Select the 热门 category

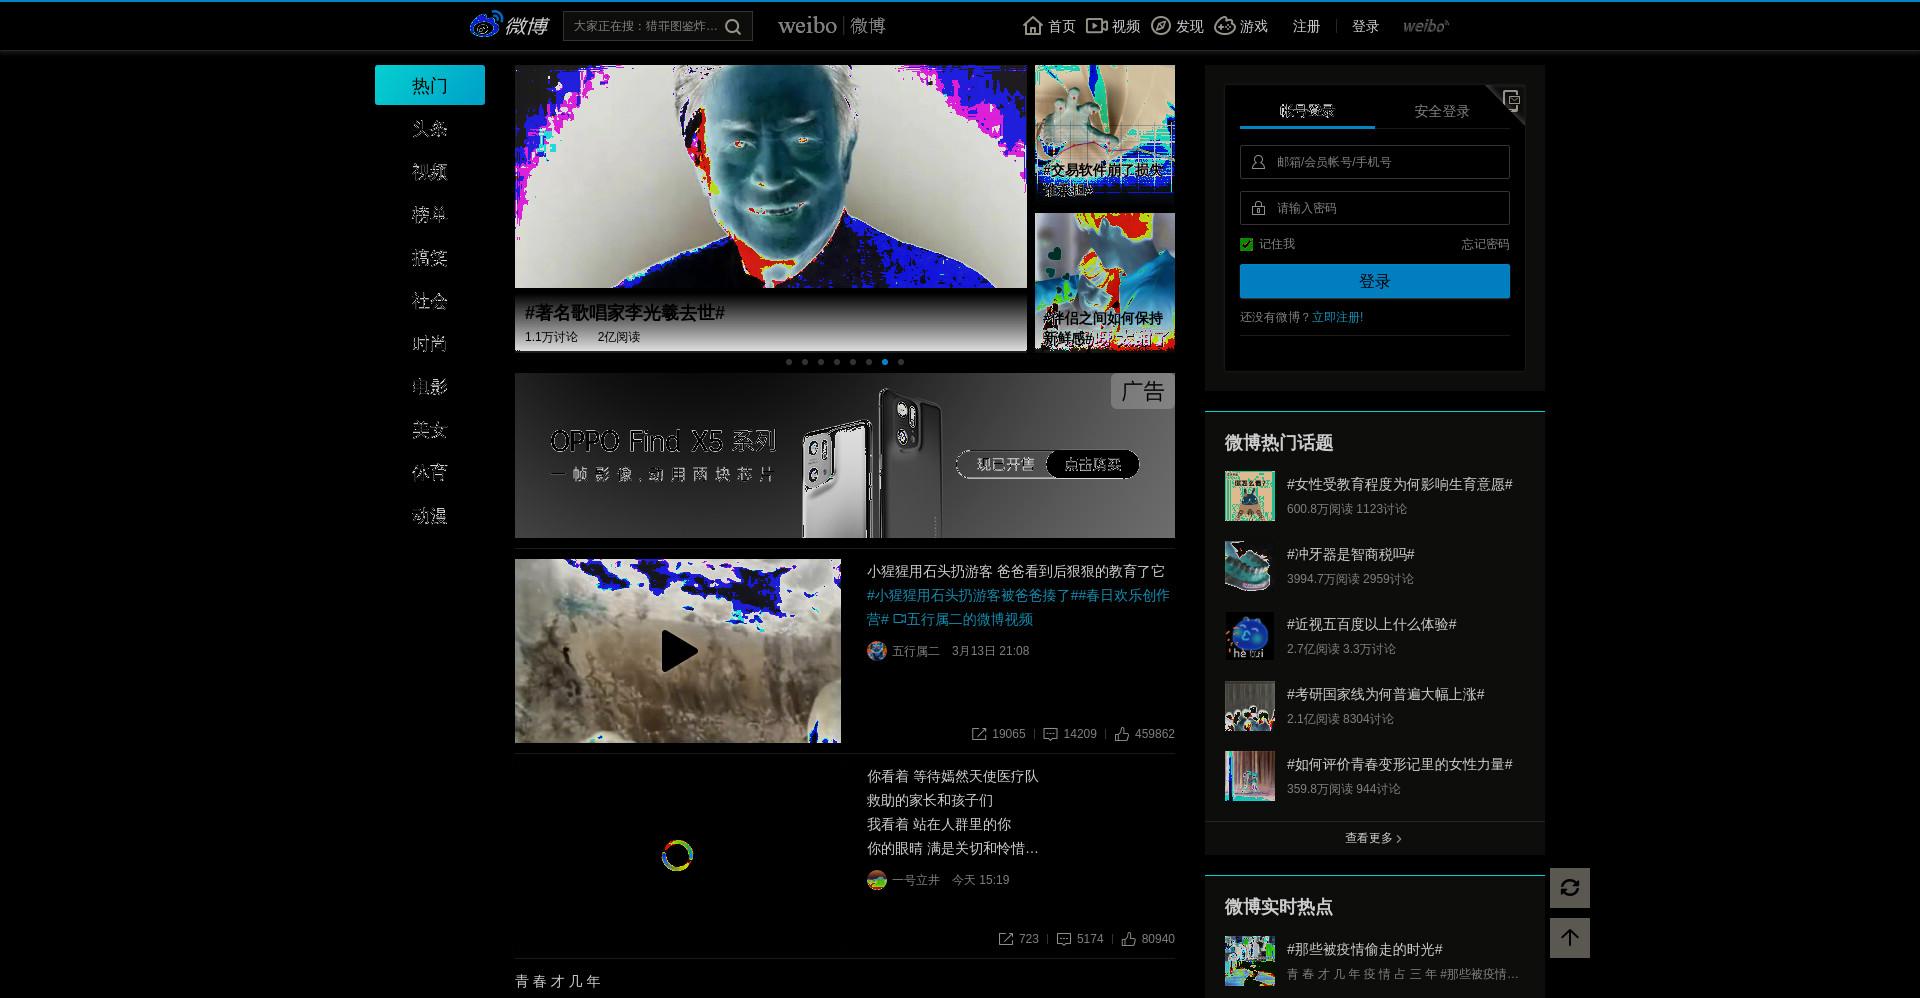click(430, 85)
